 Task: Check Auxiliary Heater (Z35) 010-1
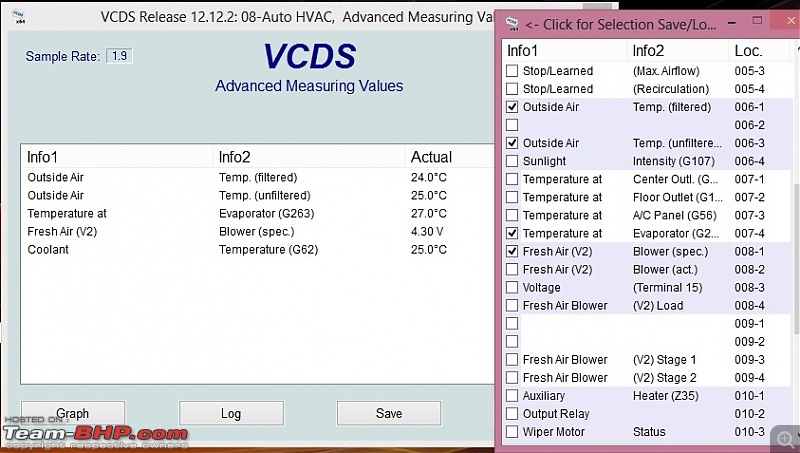point(512,396)
